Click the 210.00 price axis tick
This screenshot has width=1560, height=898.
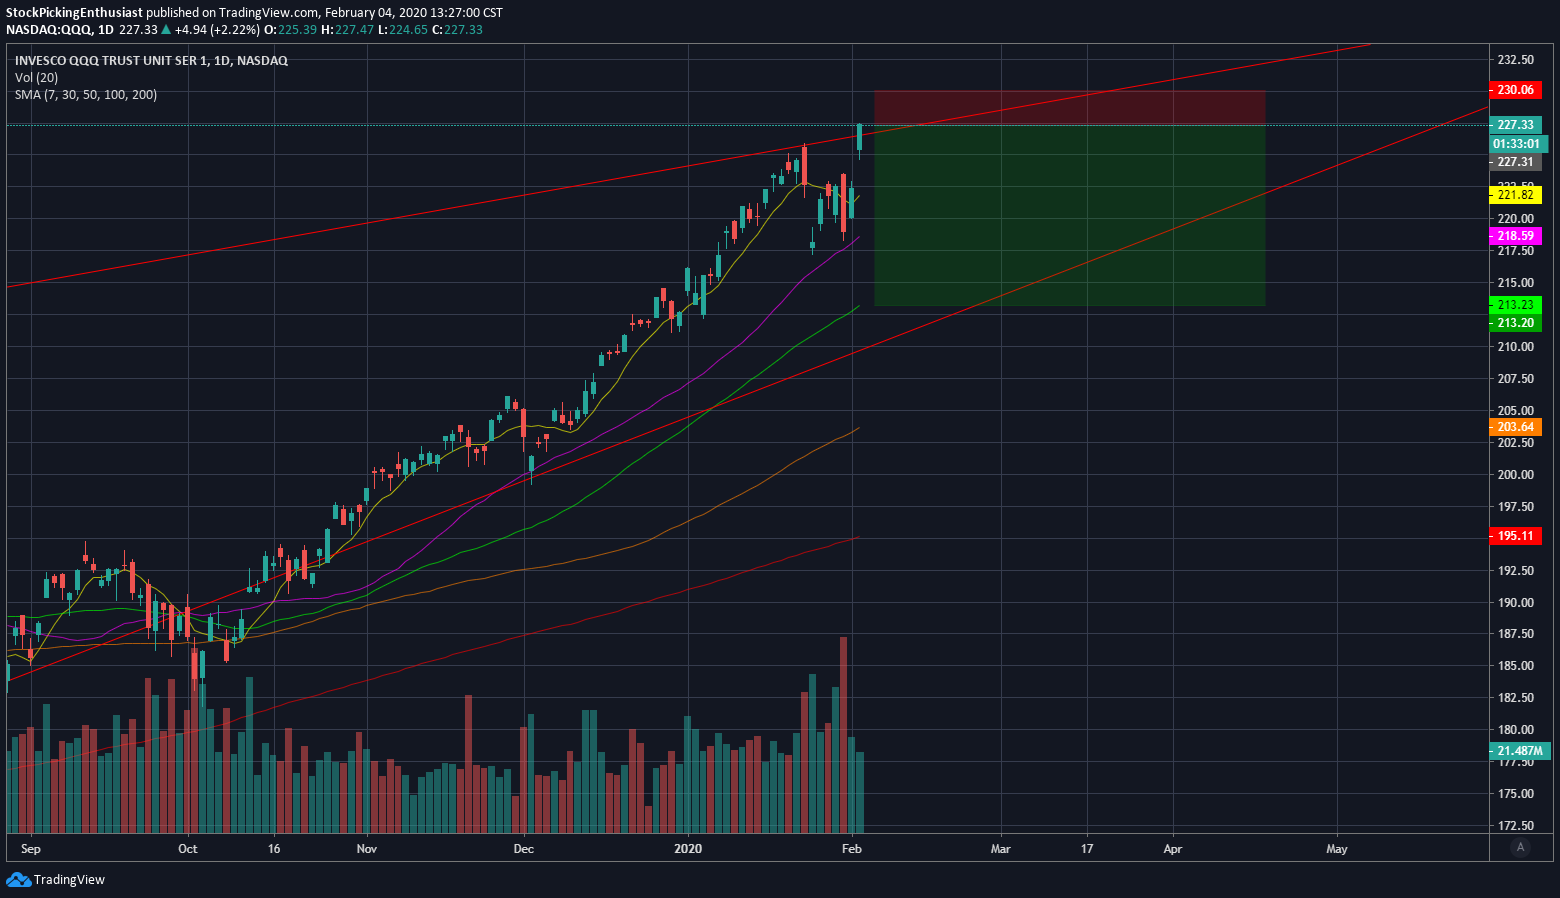coord(1515,347)
